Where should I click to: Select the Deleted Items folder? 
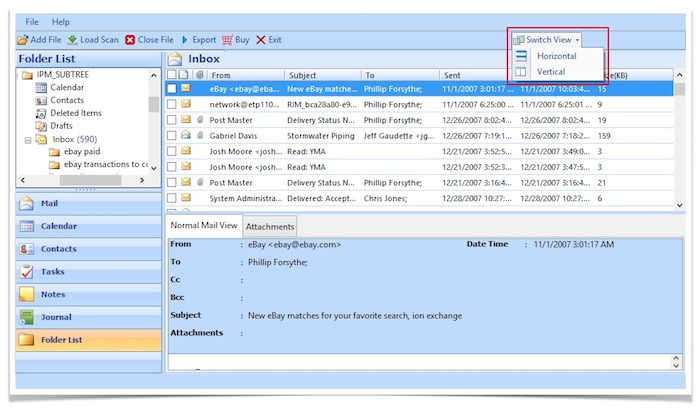76,113
